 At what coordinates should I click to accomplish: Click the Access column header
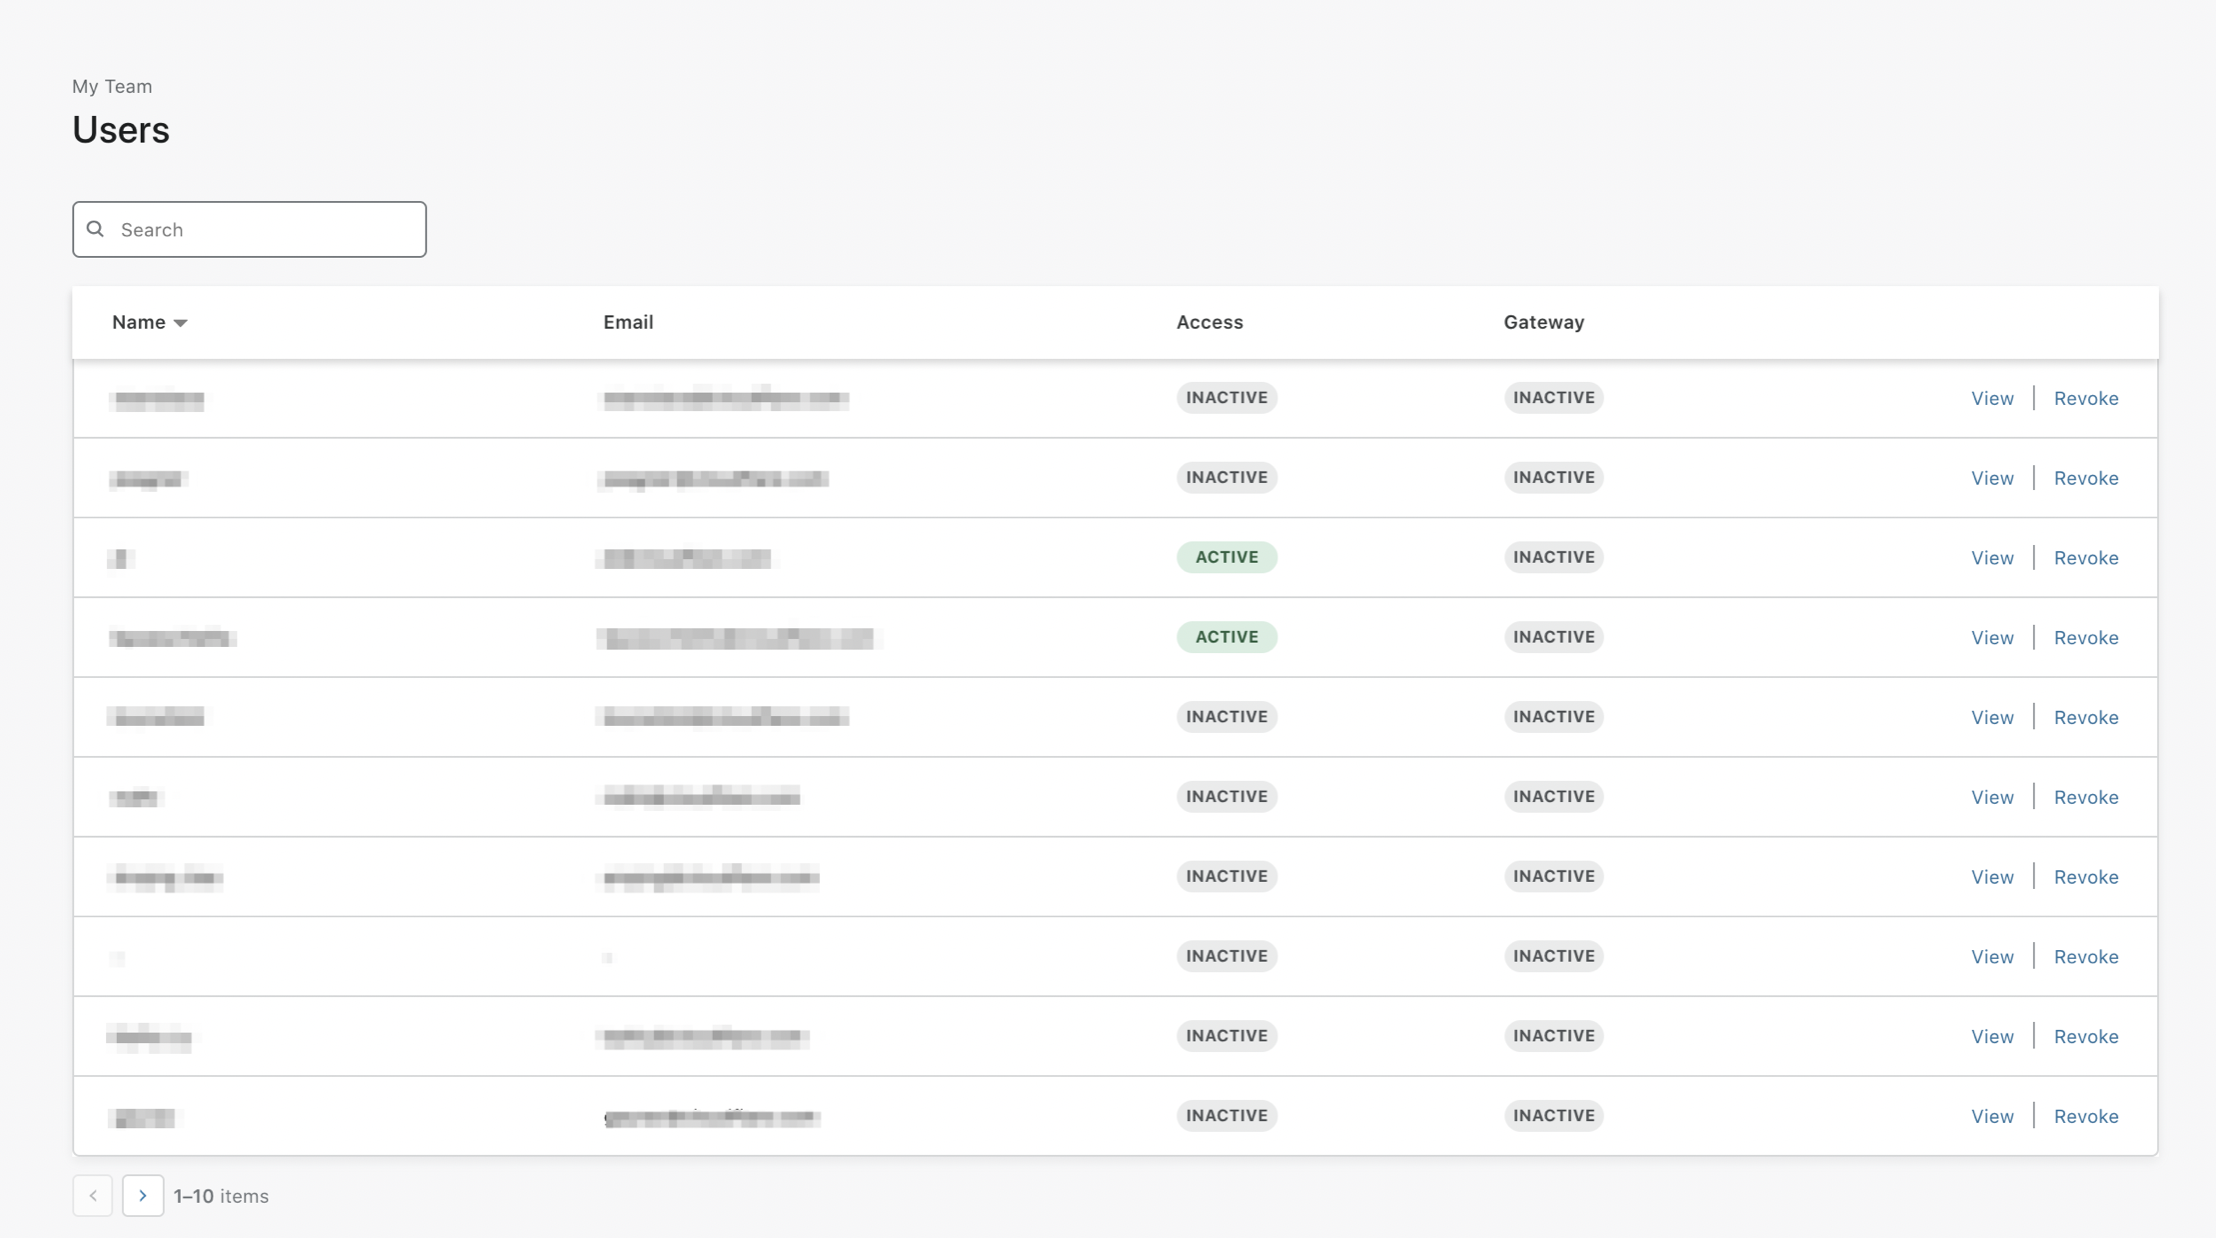pyautogui.click(x=1209, y=322)
